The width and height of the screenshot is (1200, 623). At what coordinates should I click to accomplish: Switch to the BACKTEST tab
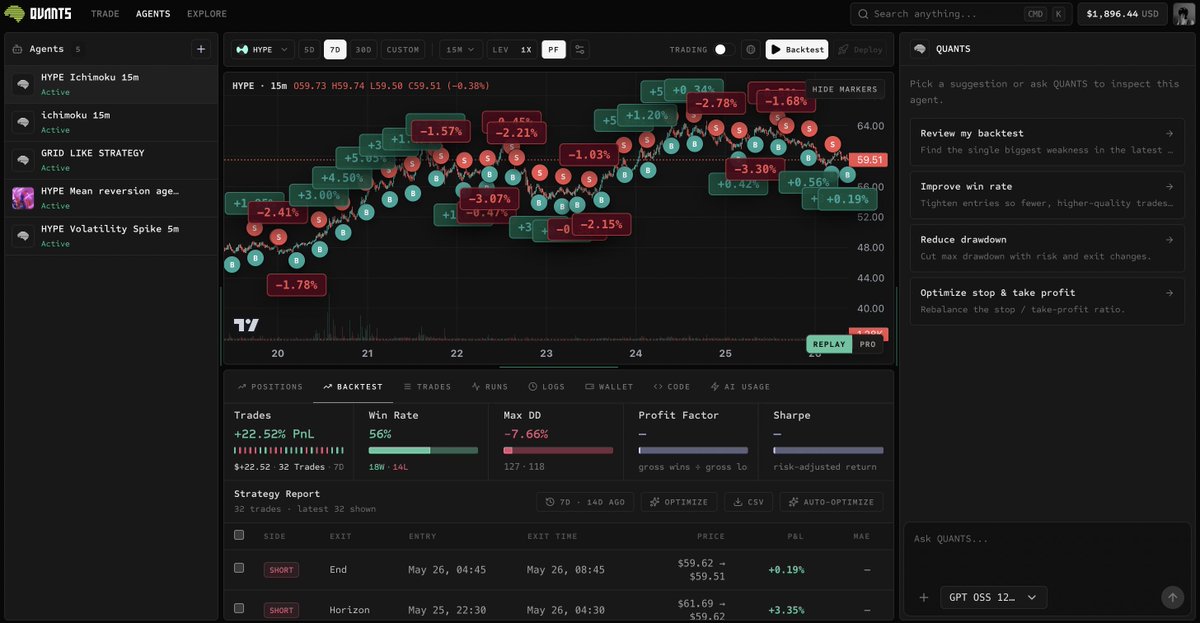coord(353,386)
